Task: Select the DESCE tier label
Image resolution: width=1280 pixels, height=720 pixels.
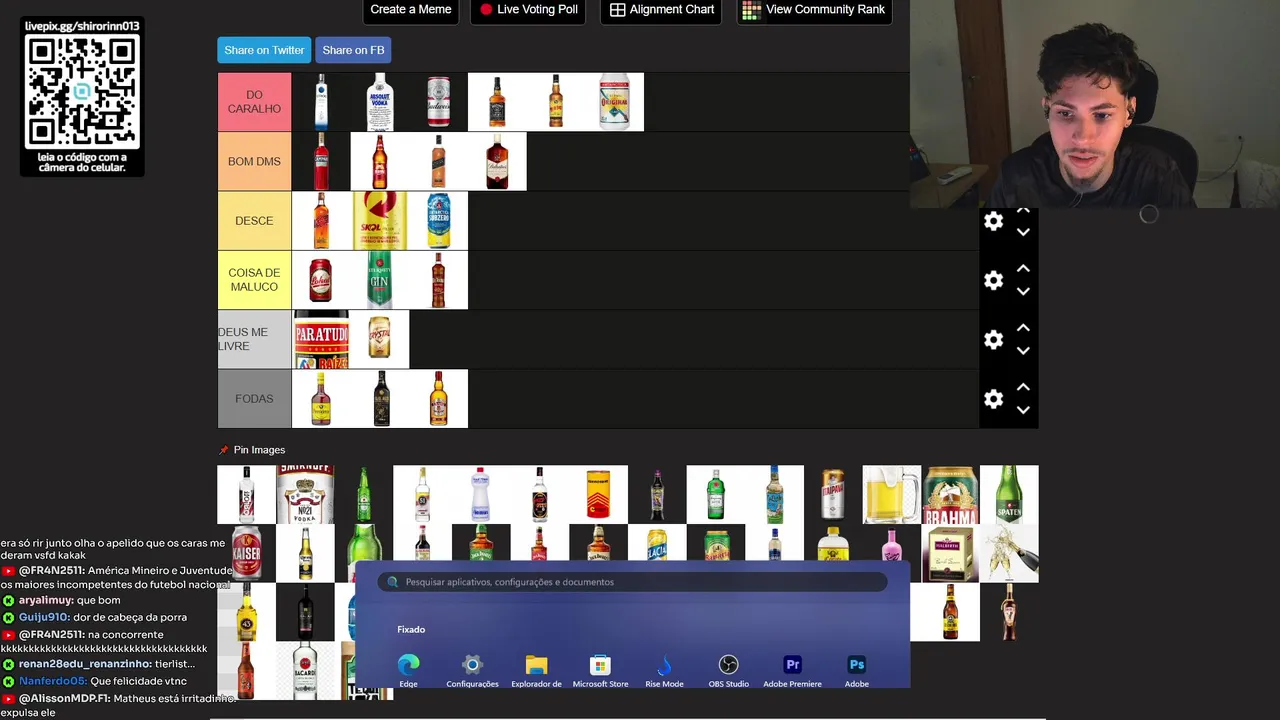Action: [x=254, y=220]
